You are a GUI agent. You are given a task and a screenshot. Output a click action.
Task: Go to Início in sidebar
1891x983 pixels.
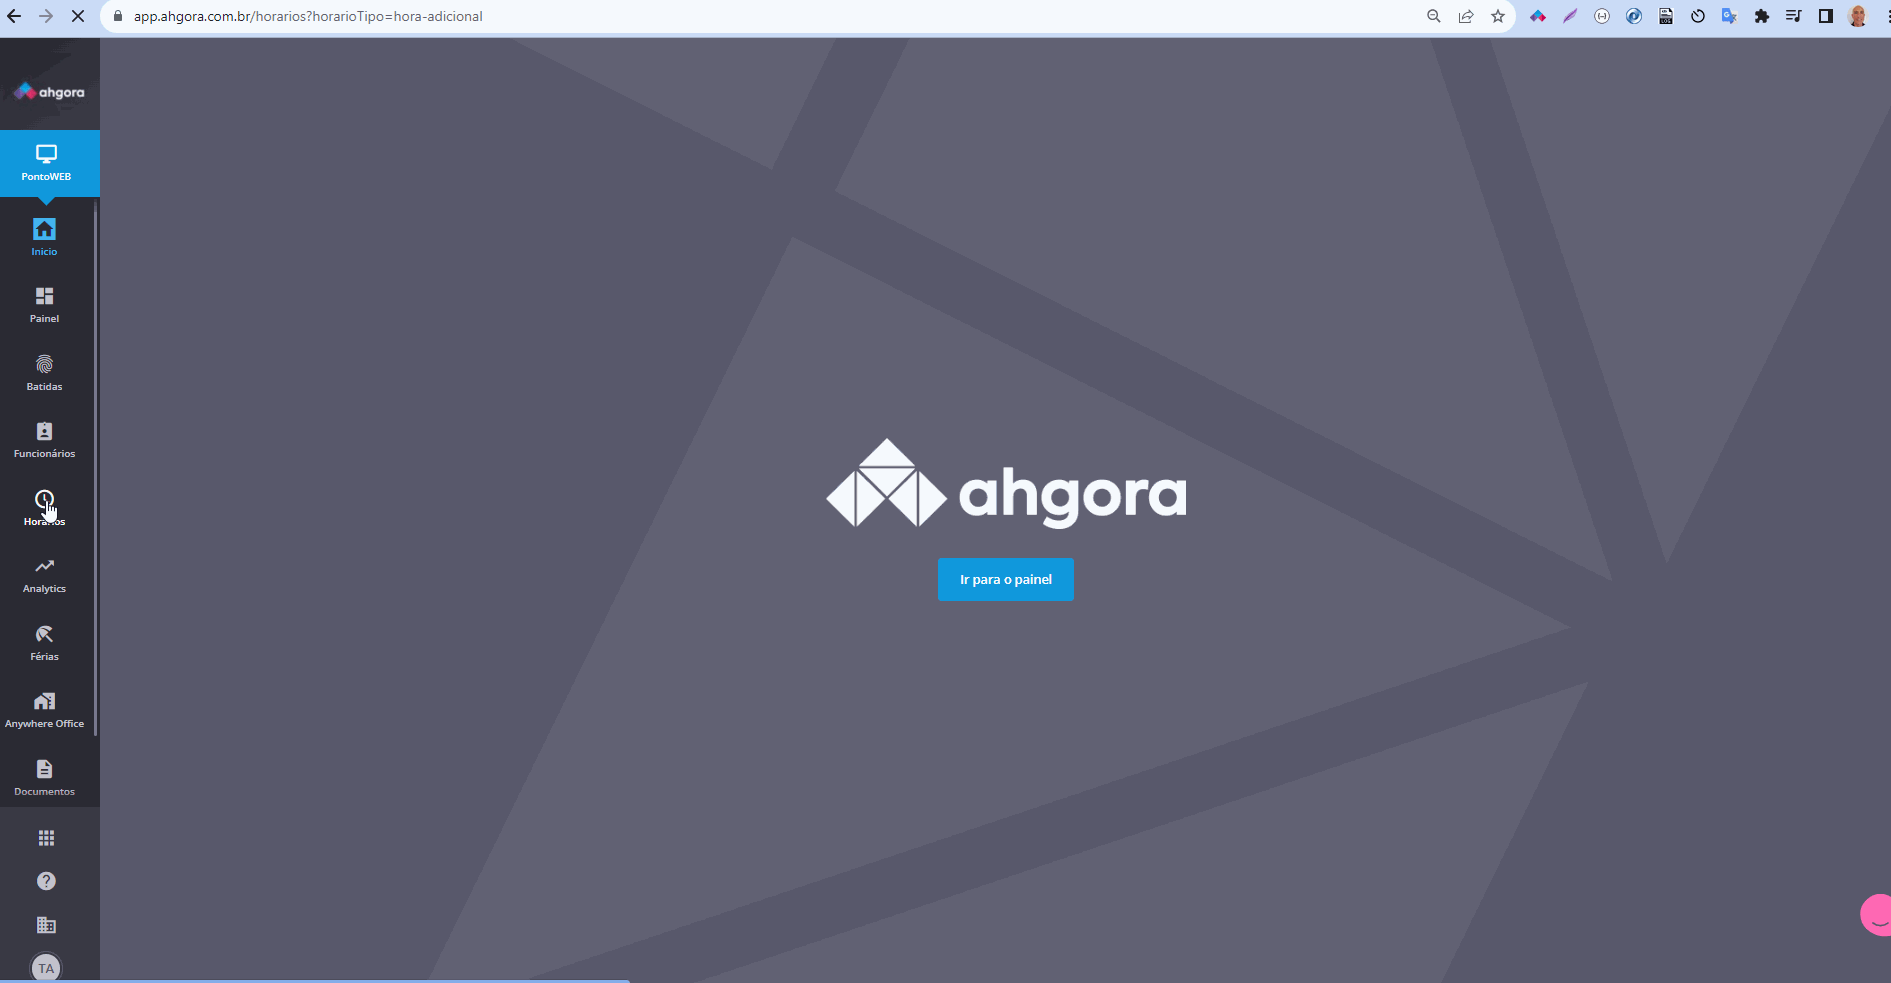tap(44, 237)
